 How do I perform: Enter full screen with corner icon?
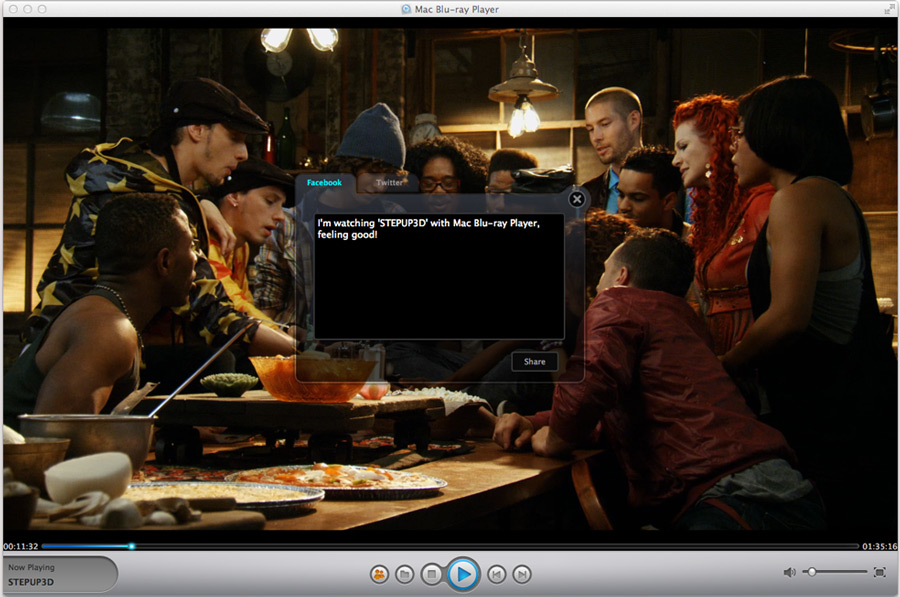[x=879, y=572]
